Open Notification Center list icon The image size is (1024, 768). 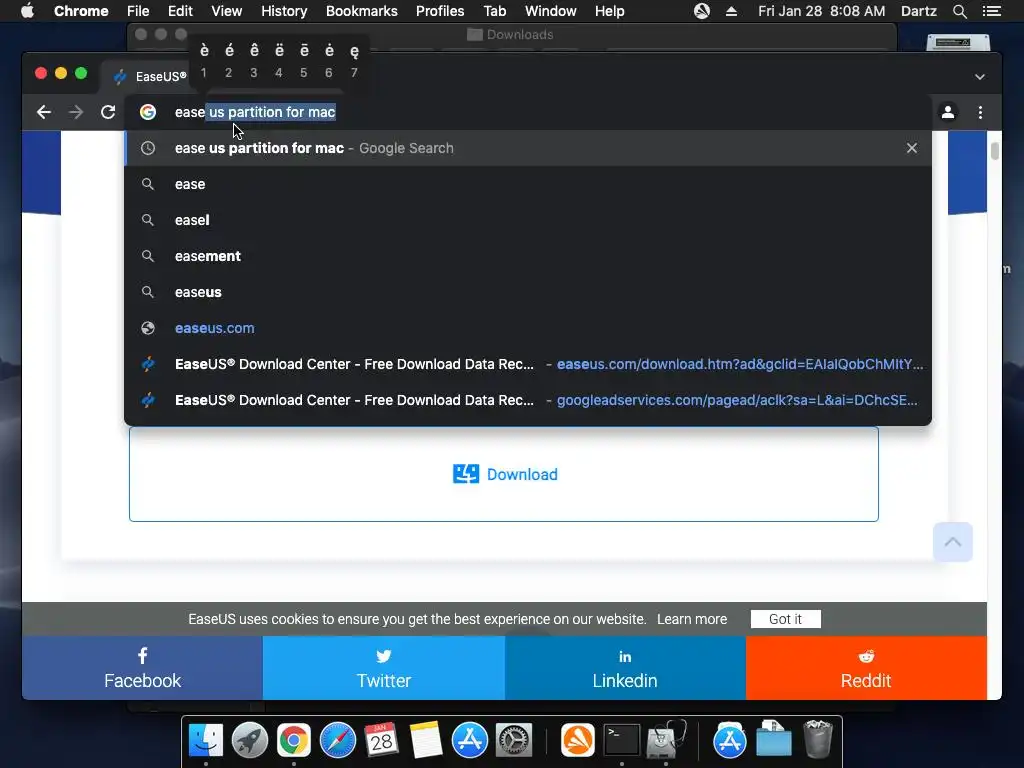point(991,11)
